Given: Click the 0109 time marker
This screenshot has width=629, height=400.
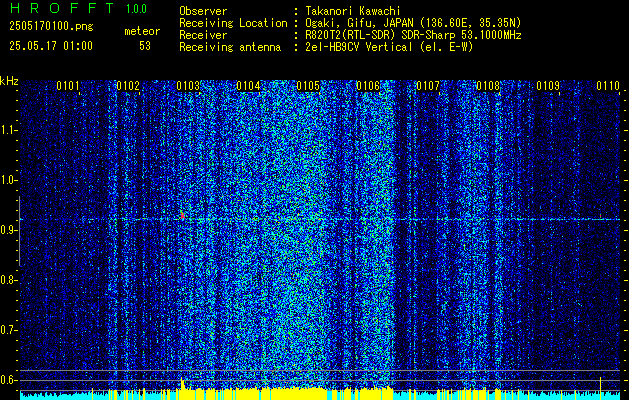Looking at the screenshot, I should (548, 85).
